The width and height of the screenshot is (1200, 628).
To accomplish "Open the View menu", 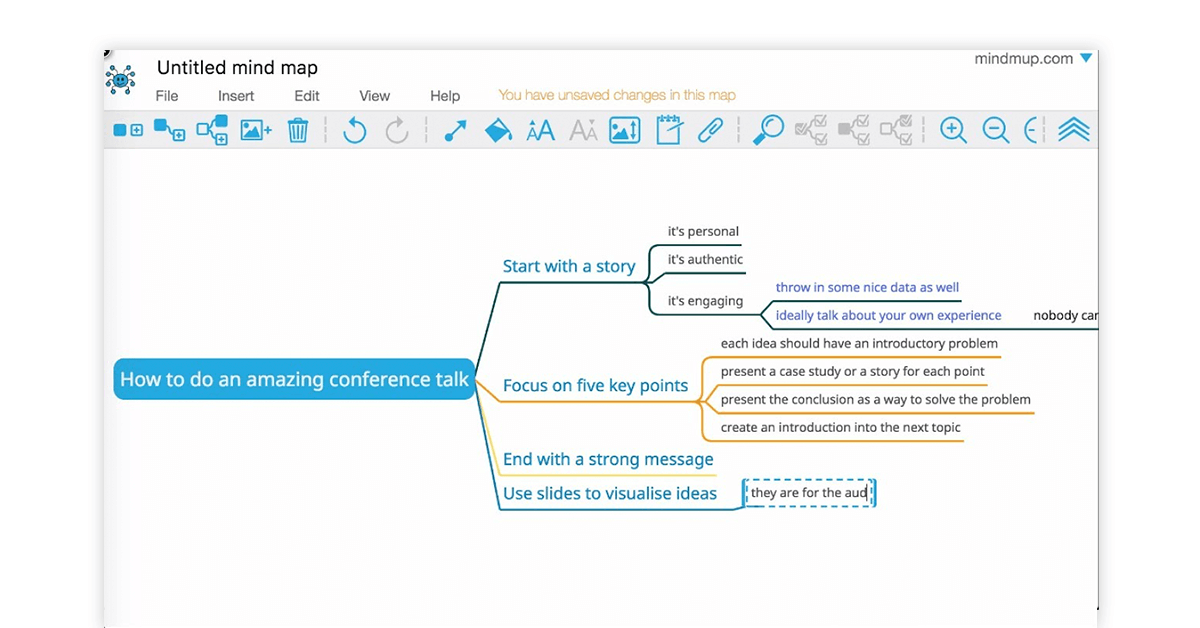I will coord(375,96).
